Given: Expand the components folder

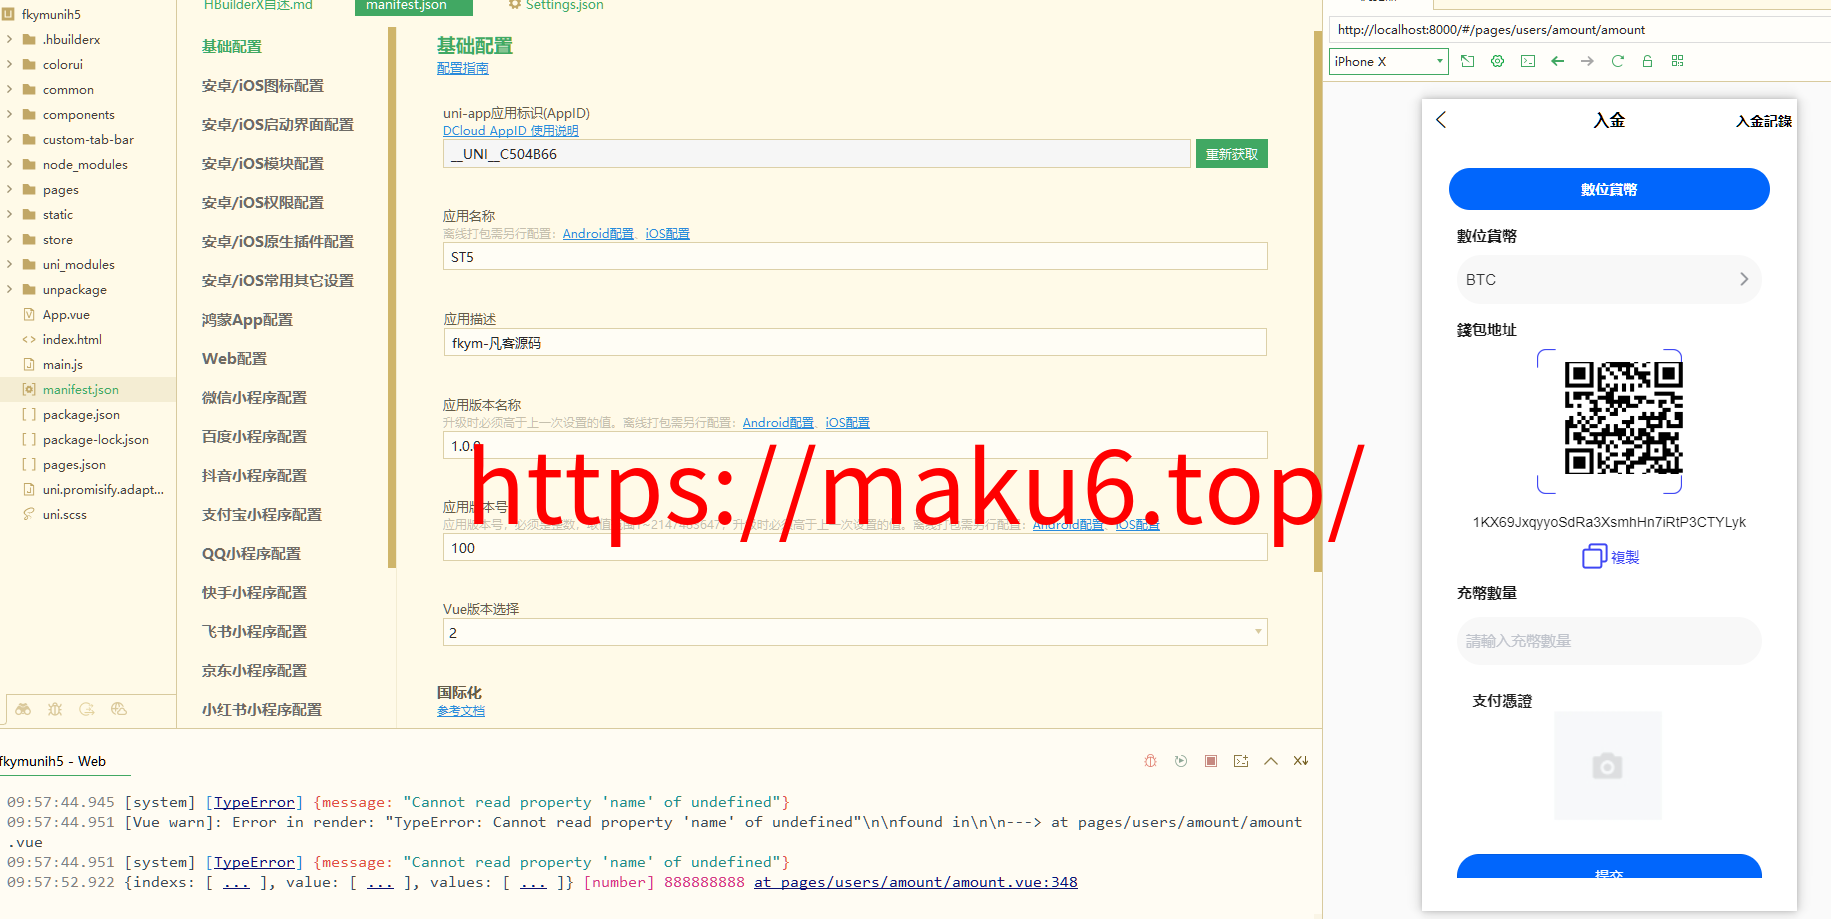Looking at the screenshot, I should pos(10,114).
